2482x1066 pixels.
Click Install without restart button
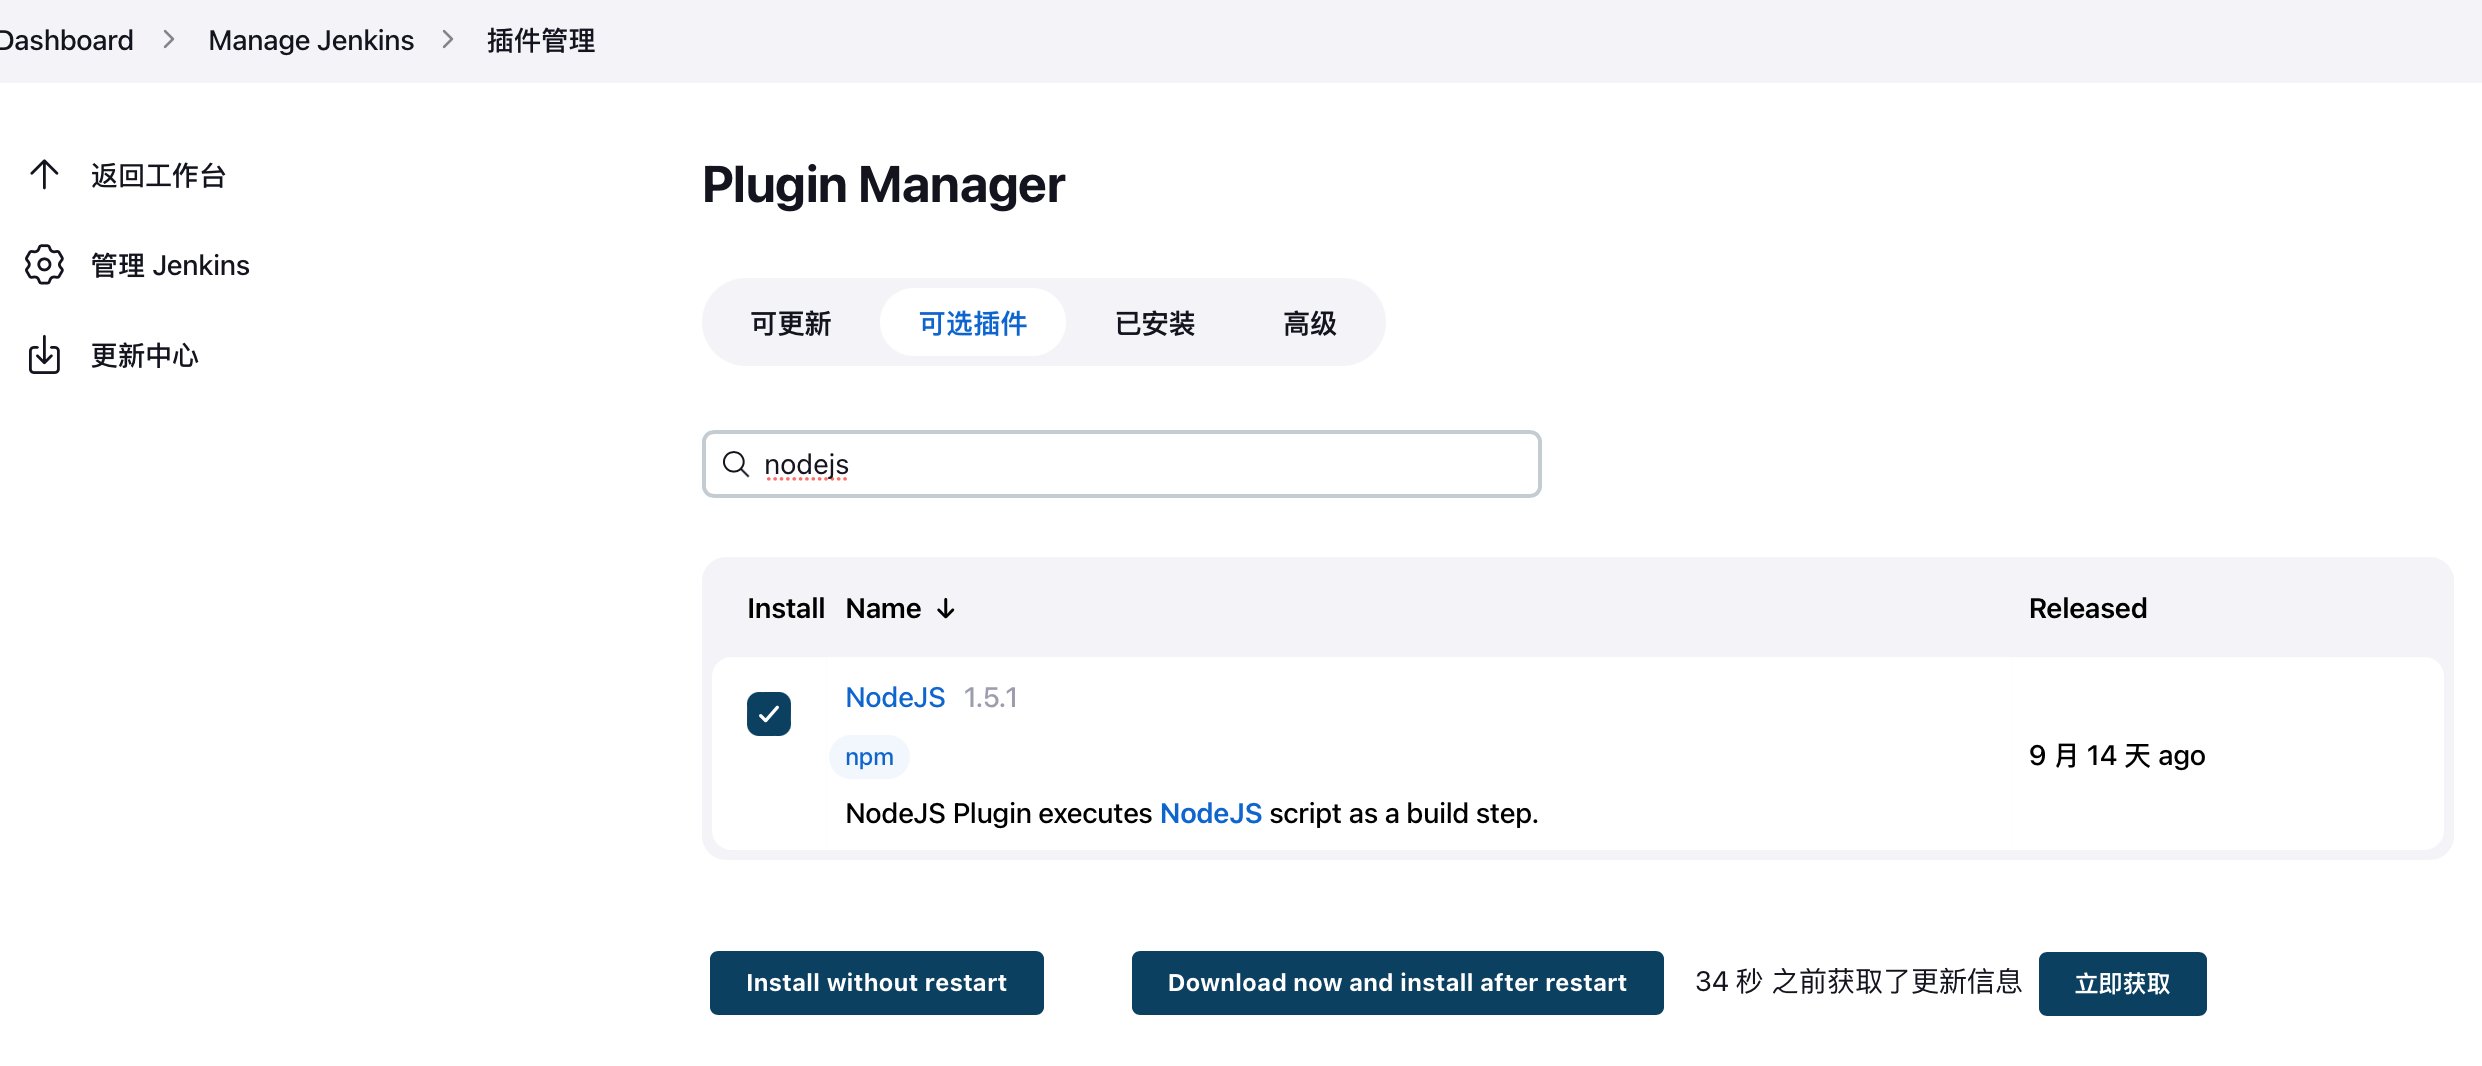877,983
